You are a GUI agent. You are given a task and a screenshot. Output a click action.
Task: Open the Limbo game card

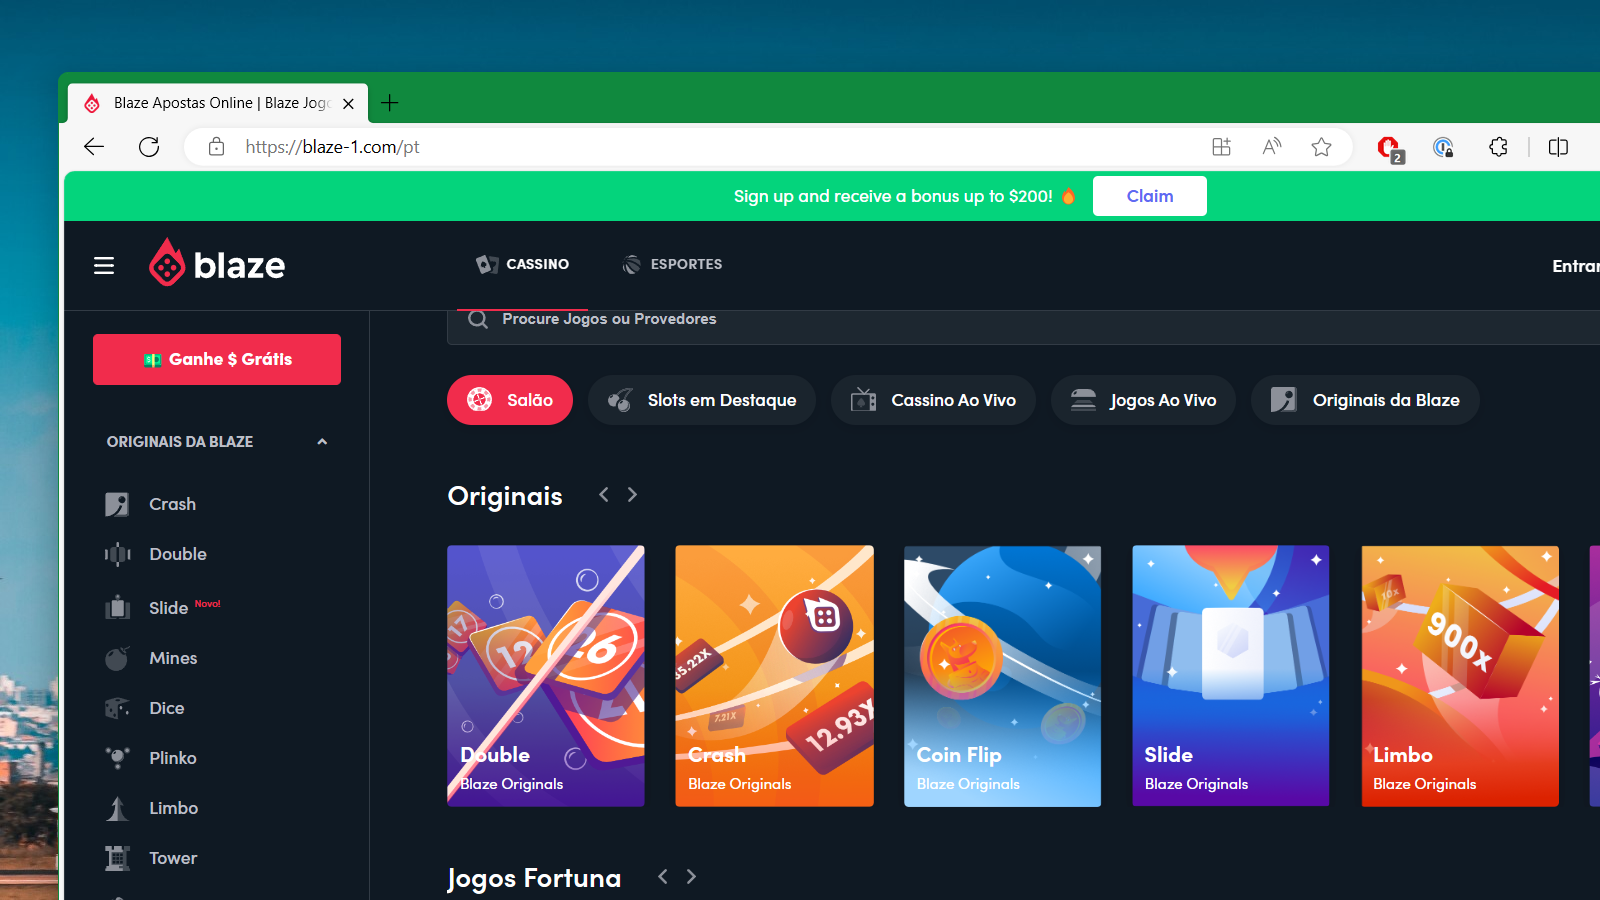pyautogui.click(x=1460, y=676)
